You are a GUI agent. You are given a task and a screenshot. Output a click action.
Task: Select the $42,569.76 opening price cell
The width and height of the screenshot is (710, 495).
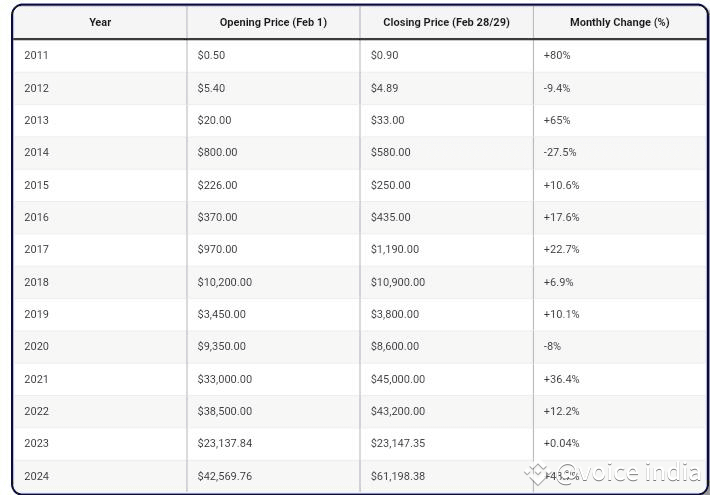224,476
